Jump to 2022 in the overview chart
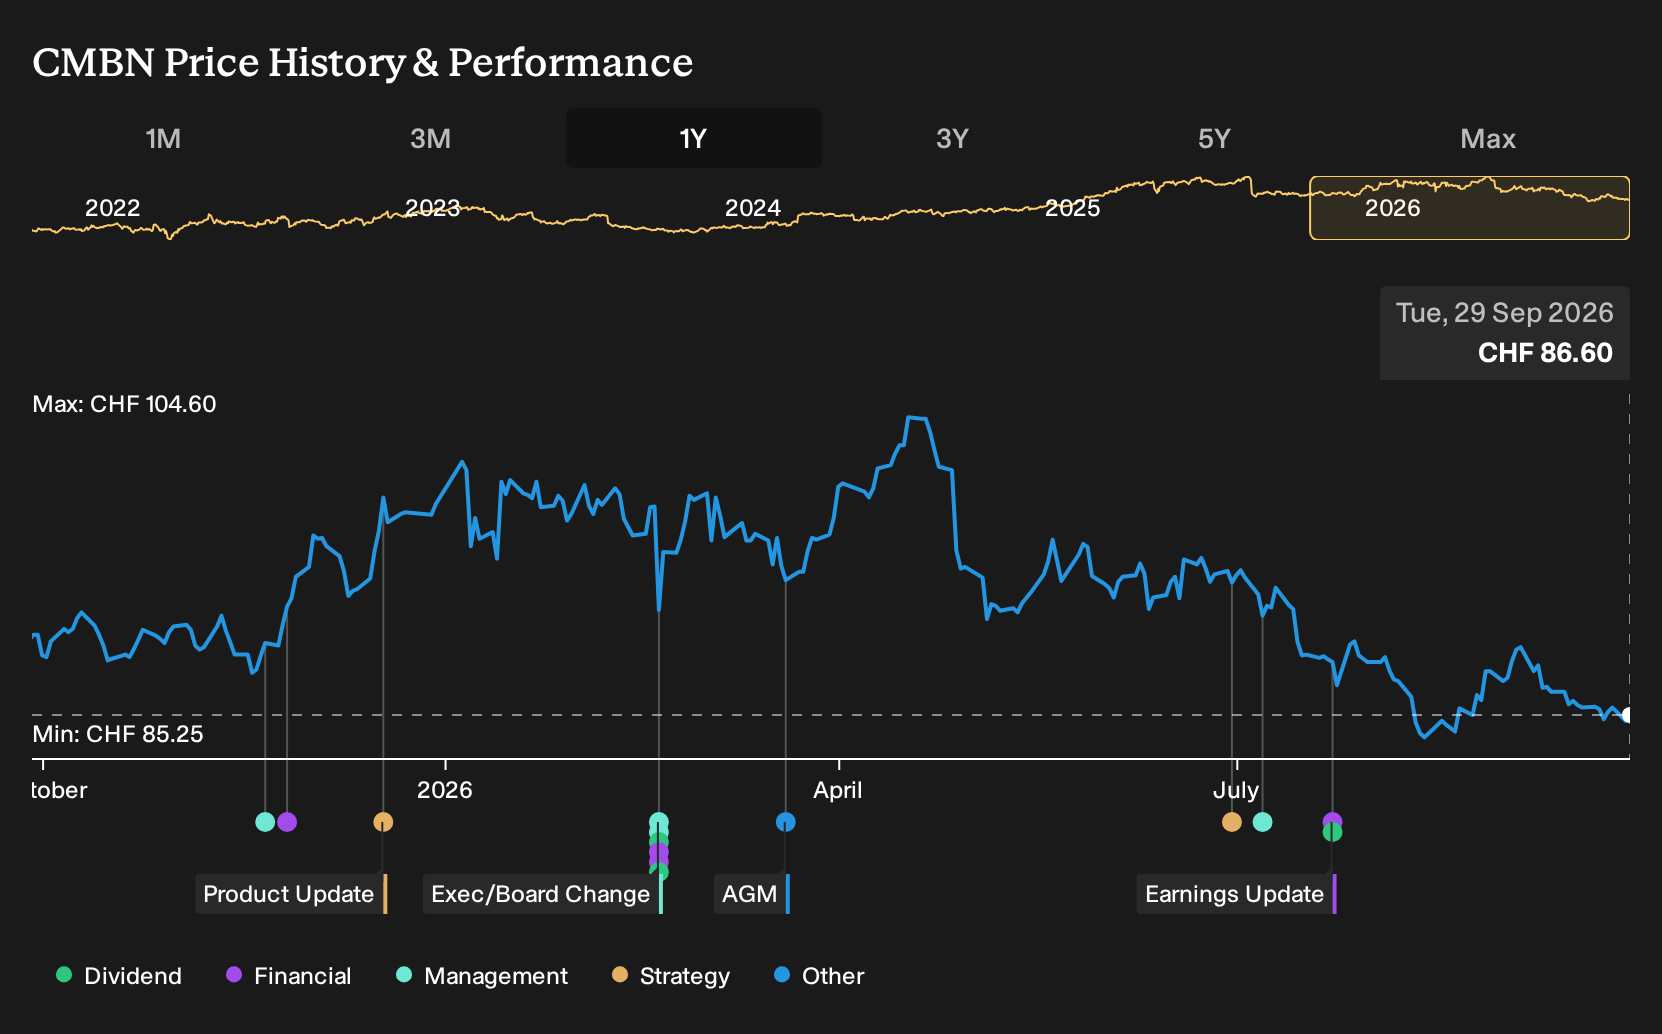1662x1034 pixels. (112, 208)
